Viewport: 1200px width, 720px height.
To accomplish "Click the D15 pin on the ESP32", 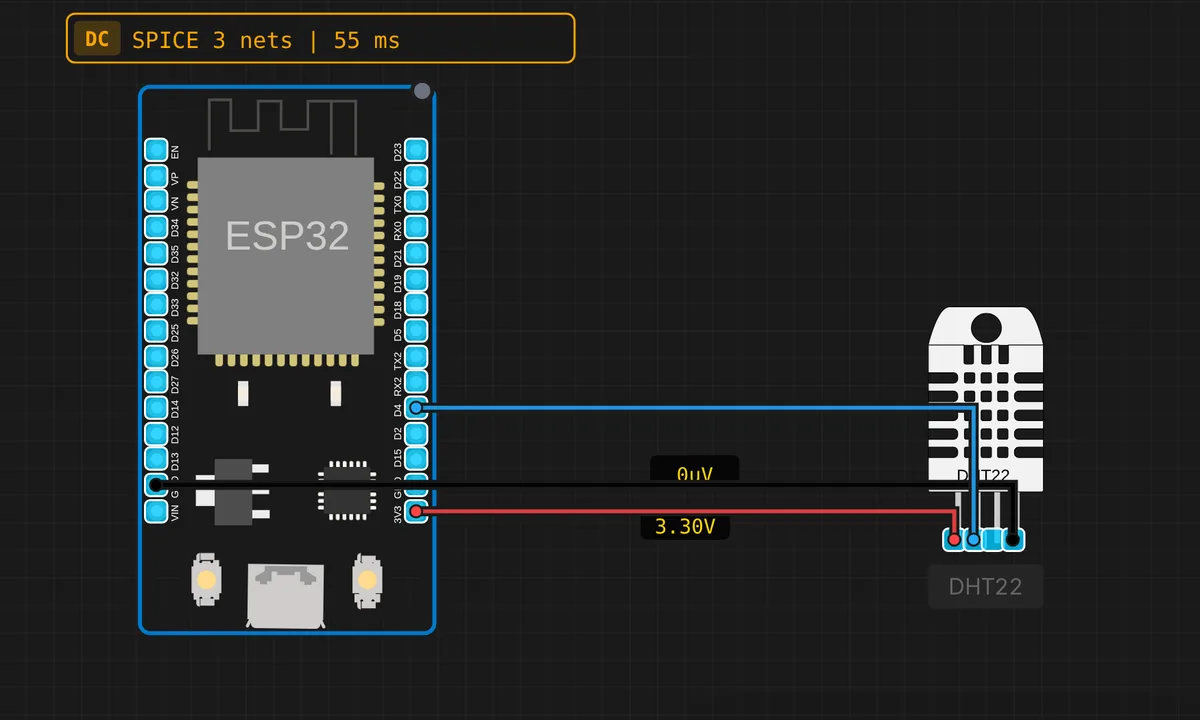I will click(416, 460).
